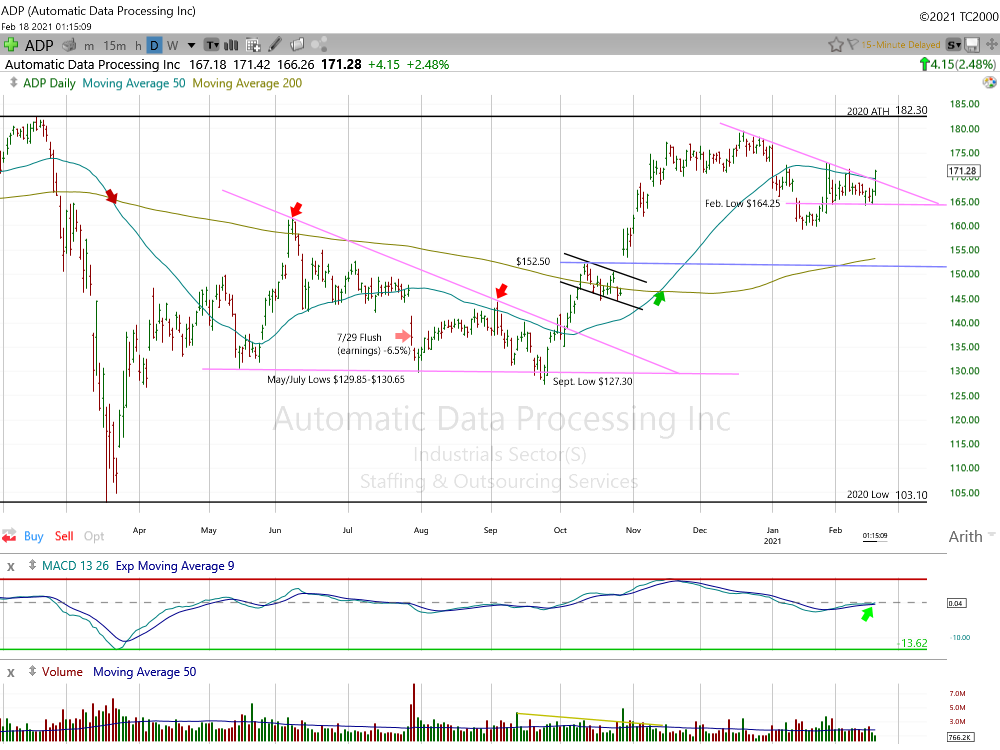This screenshot has height=750, width=1000.
Task: Click the '15-Minute Delayed' data status
Action: coord(901,45)
